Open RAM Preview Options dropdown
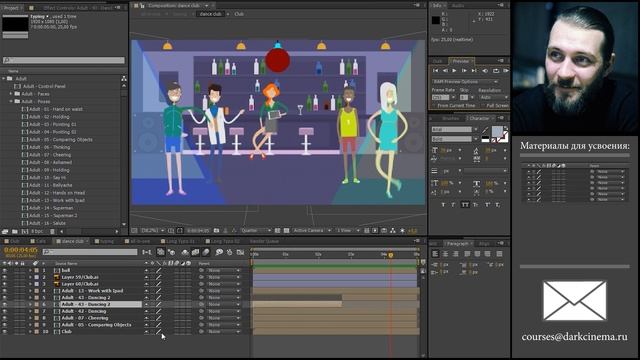 click(464, 82)
